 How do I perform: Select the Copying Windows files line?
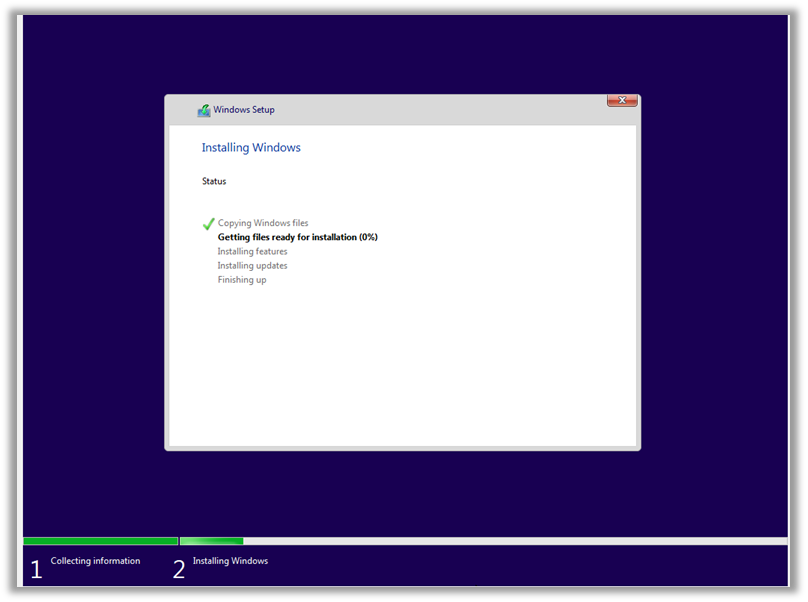point(263,223)
